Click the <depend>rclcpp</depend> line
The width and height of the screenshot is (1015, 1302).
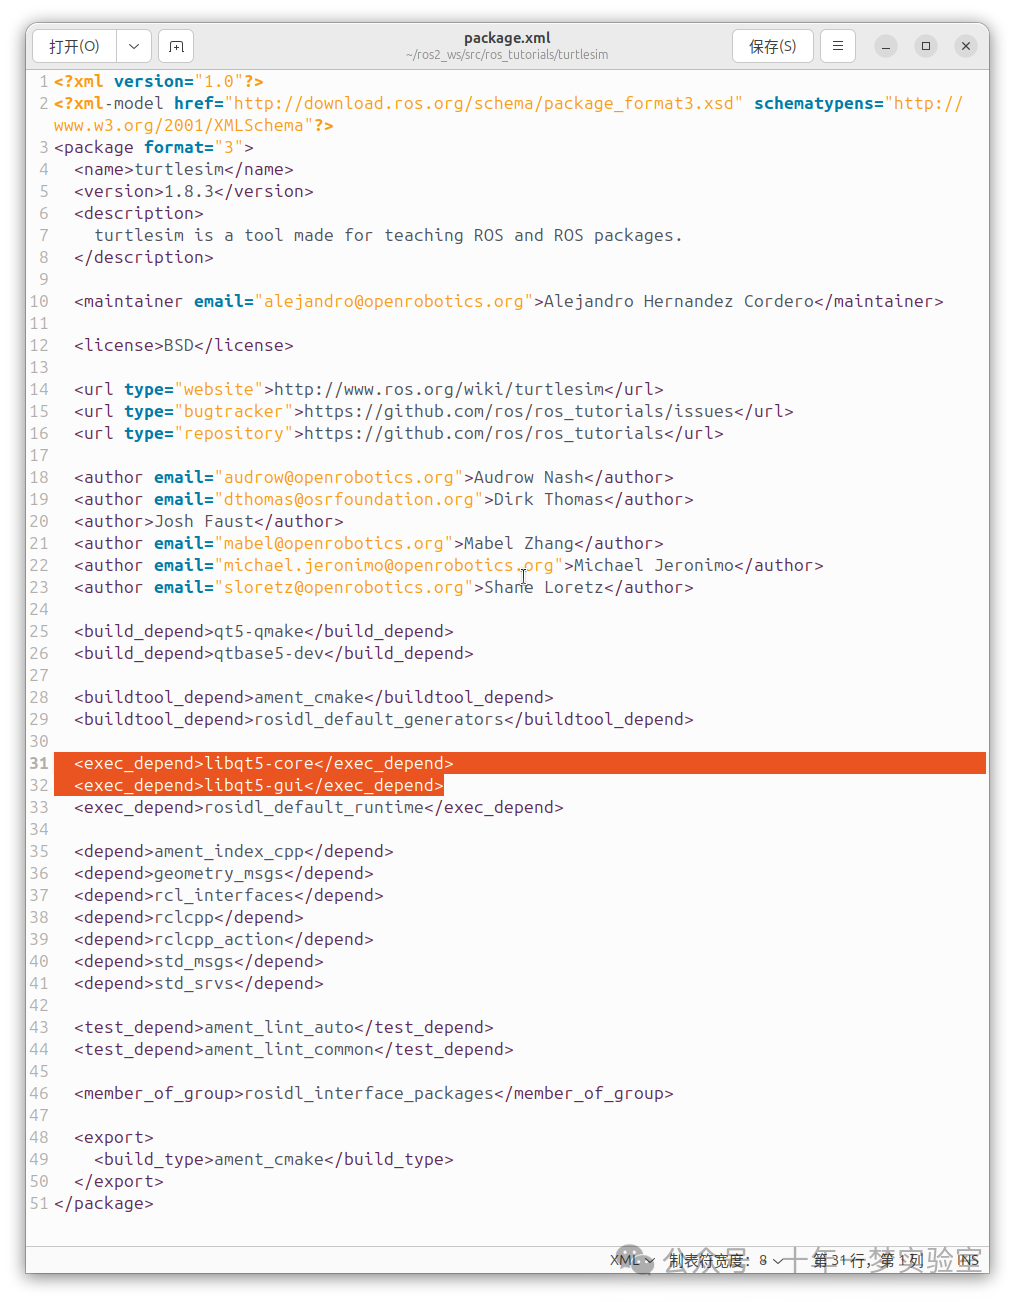189,917
